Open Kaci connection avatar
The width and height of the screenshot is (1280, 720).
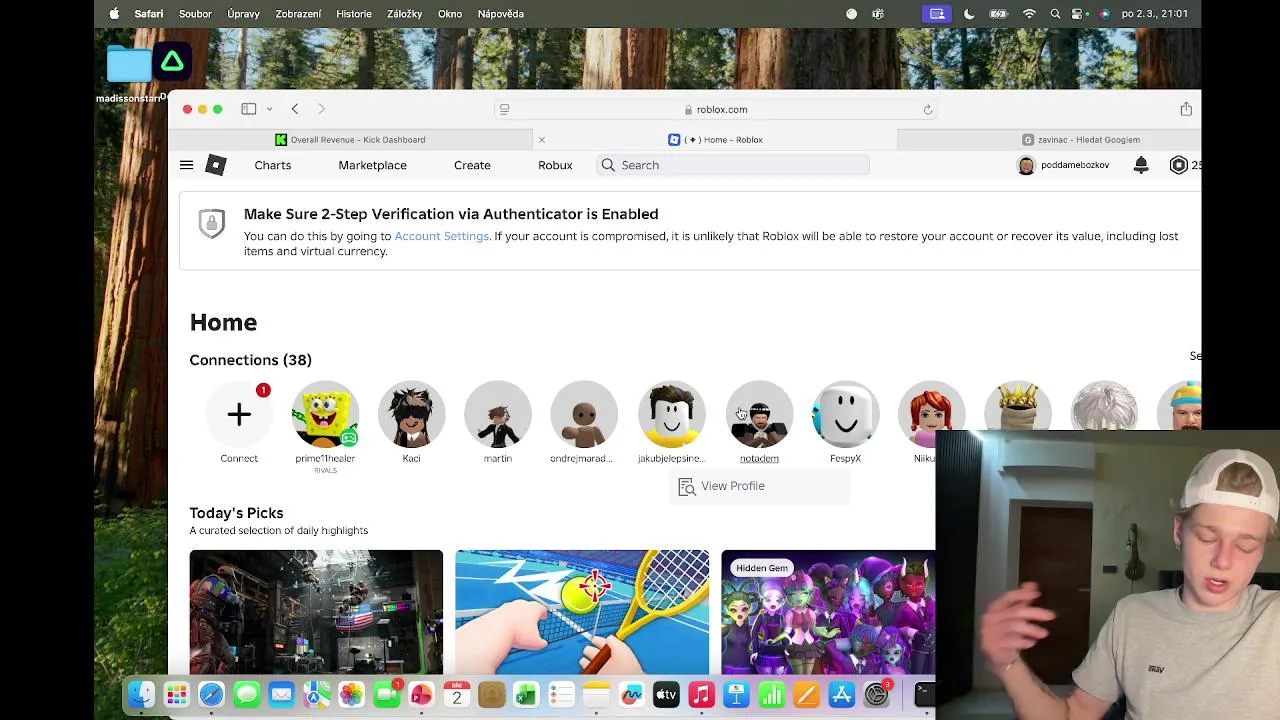tap(411, 414)
